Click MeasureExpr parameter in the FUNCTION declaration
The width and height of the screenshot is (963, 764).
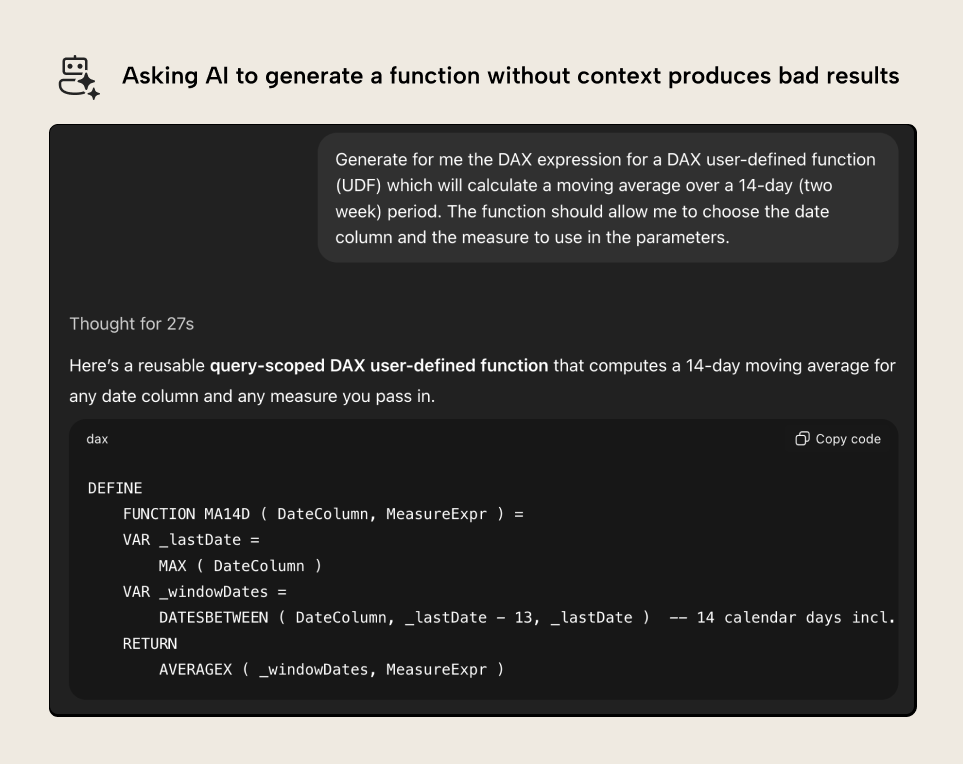click(x=436, y=514)
